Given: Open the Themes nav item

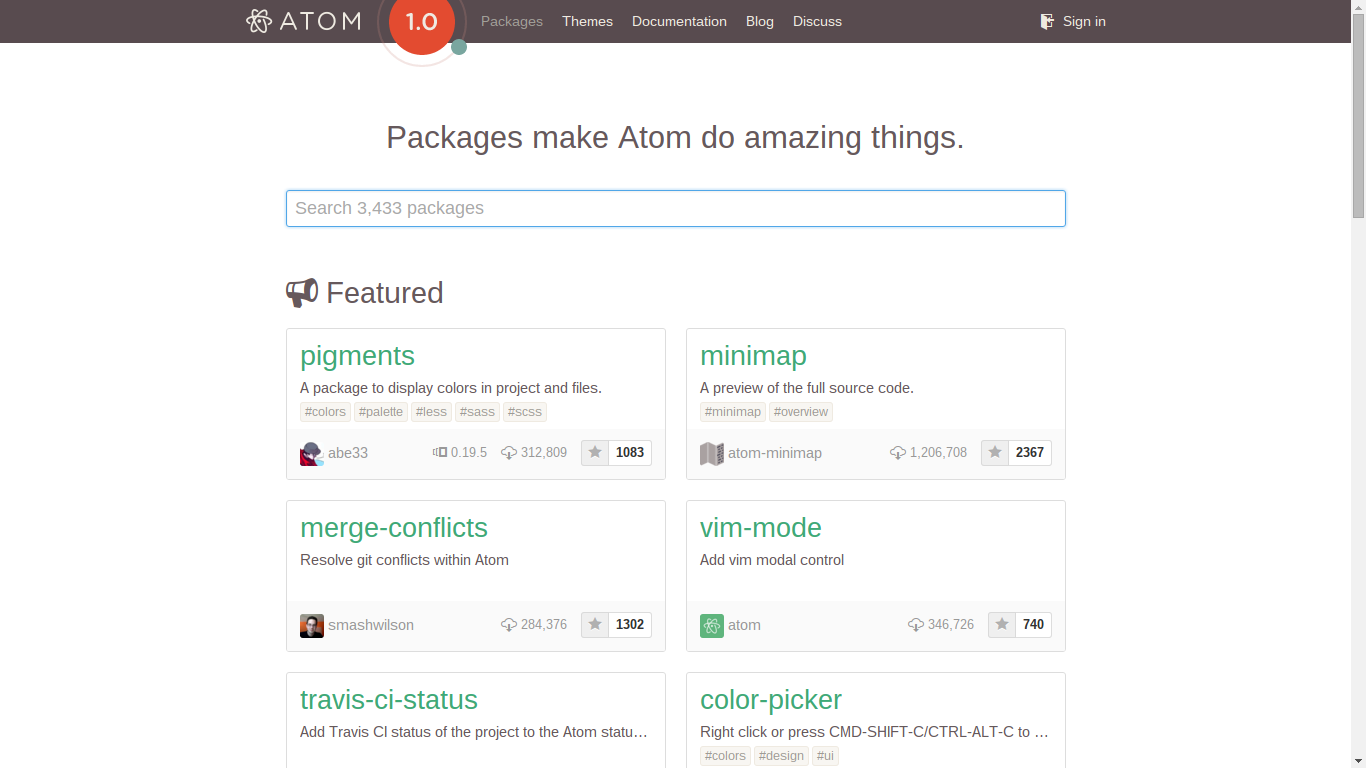Looking at the screenshot, I should click(587, 21).
